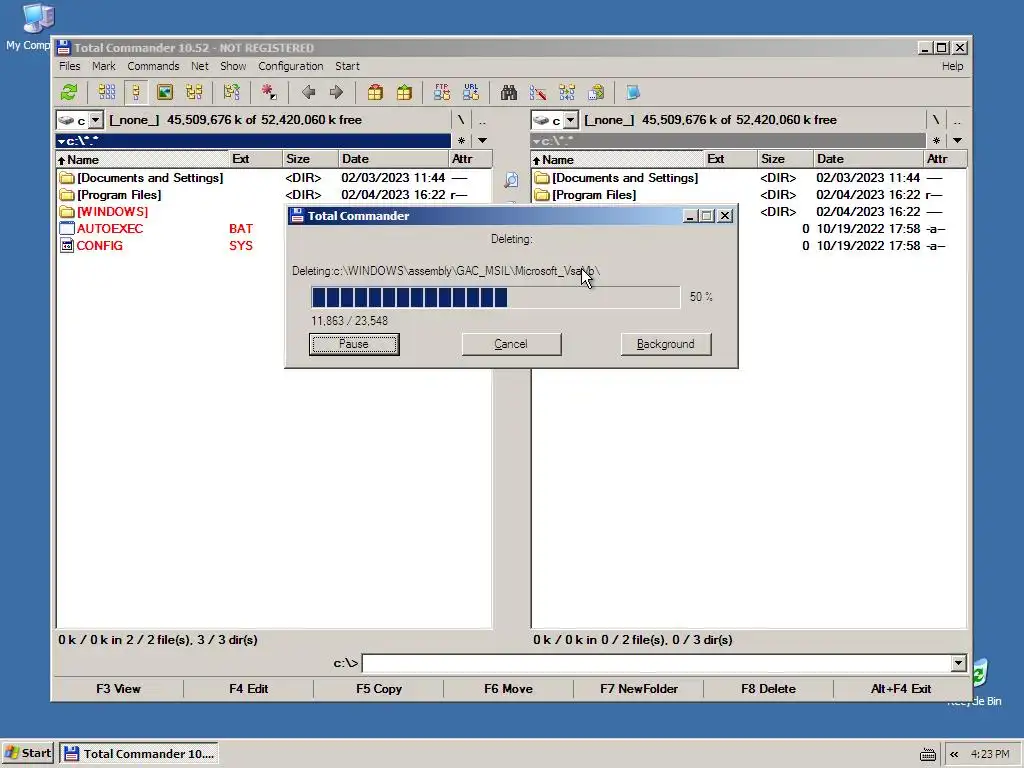Open left panel favorites asterisk button
Screen dimensions: 1024x768
point(462,140)
